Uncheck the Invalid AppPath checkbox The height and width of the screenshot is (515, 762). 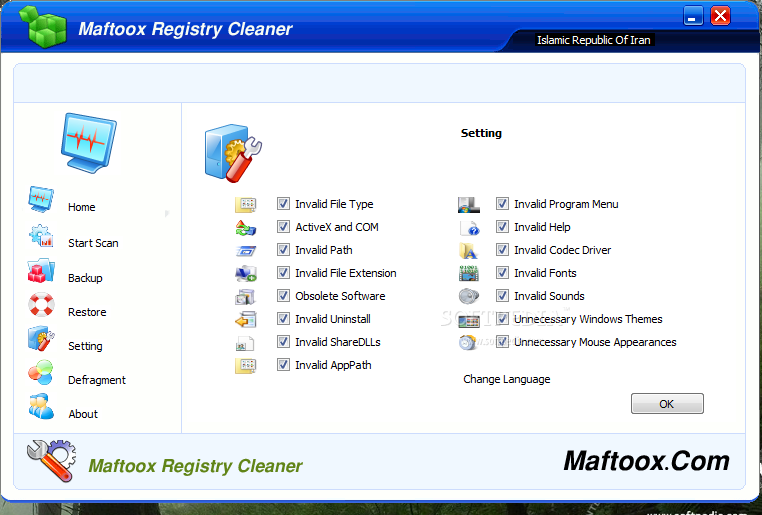[x=283, y=364]
